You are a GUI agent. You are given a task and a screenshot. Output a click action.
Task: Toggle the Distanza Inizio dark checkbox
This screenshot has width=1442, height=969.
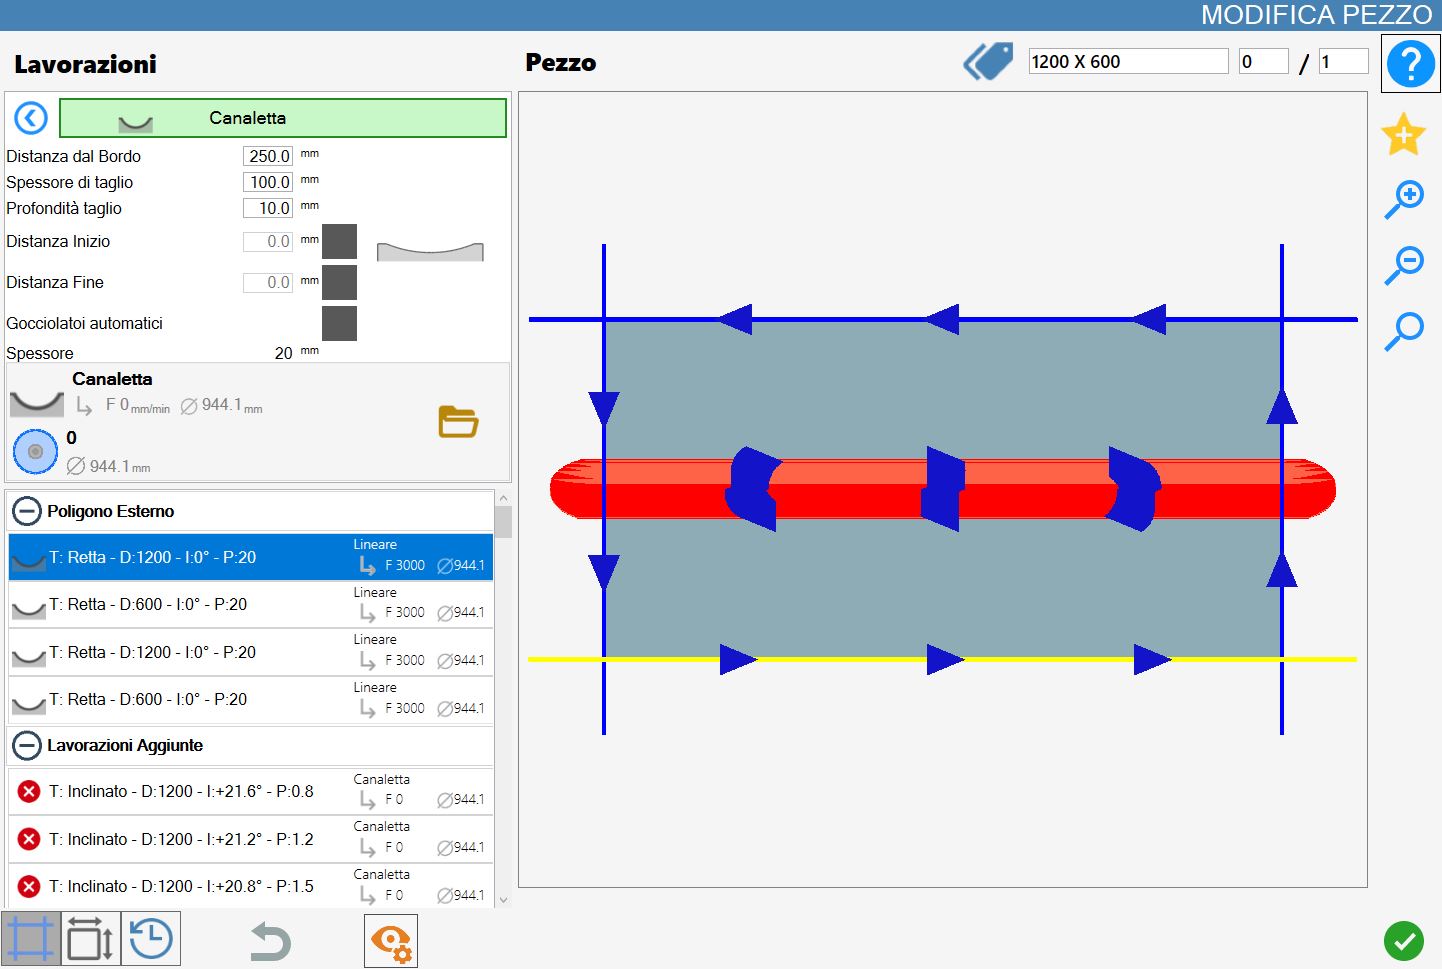coord(339,241)
